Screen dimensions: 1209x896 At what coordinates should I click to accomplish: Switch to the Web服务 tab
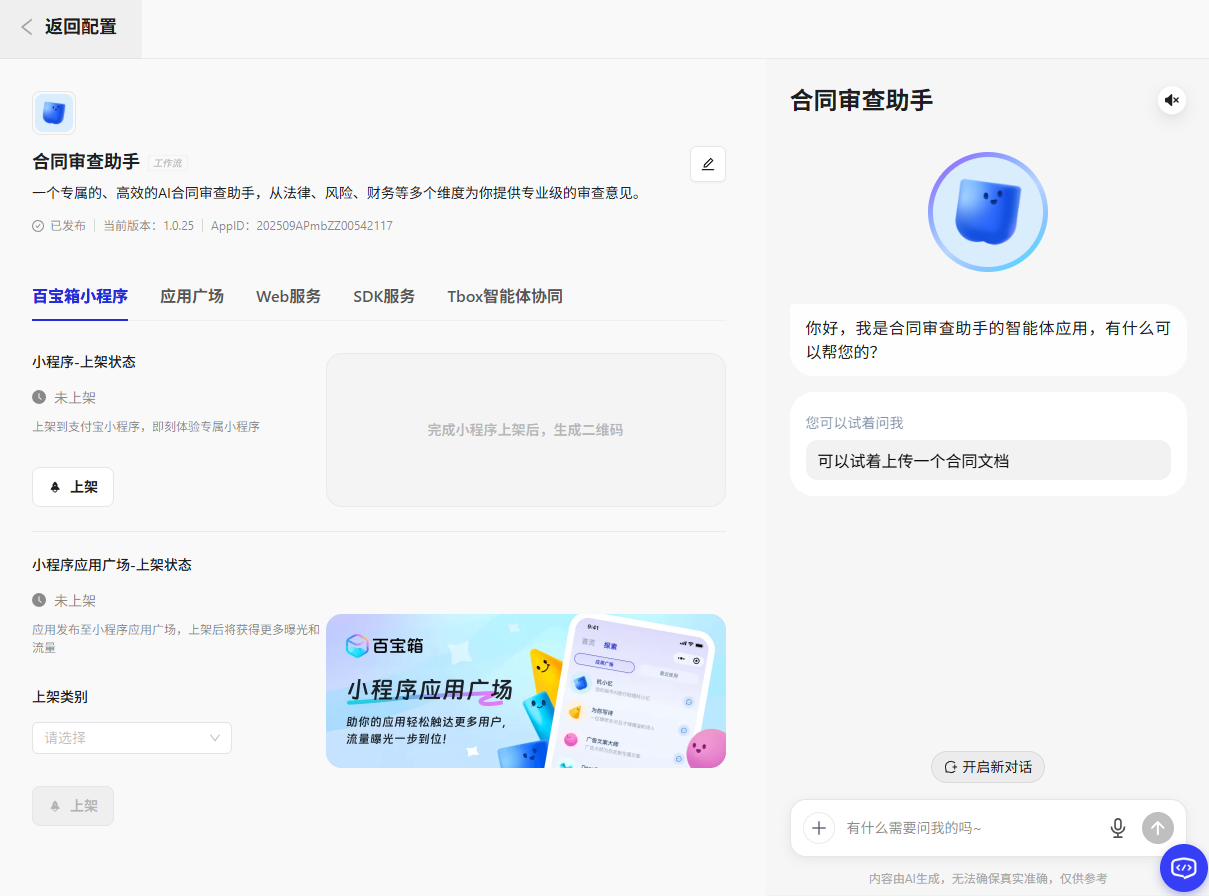pos(288,296)
